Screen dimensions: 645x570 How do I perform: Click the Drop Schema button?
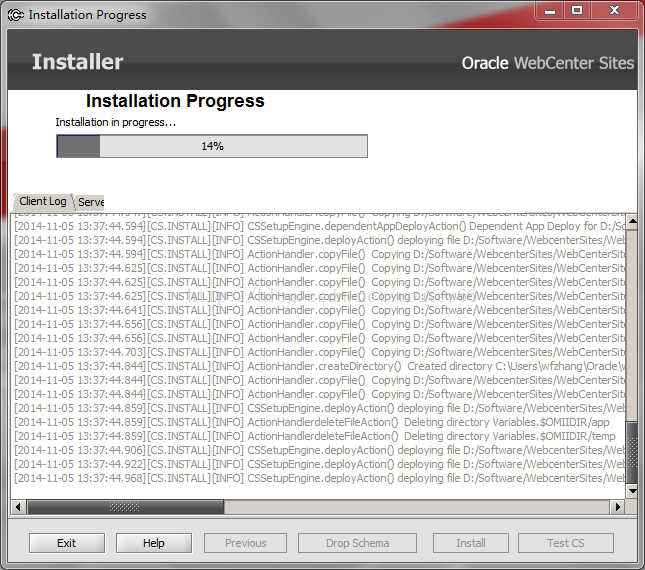pos(357,543)
